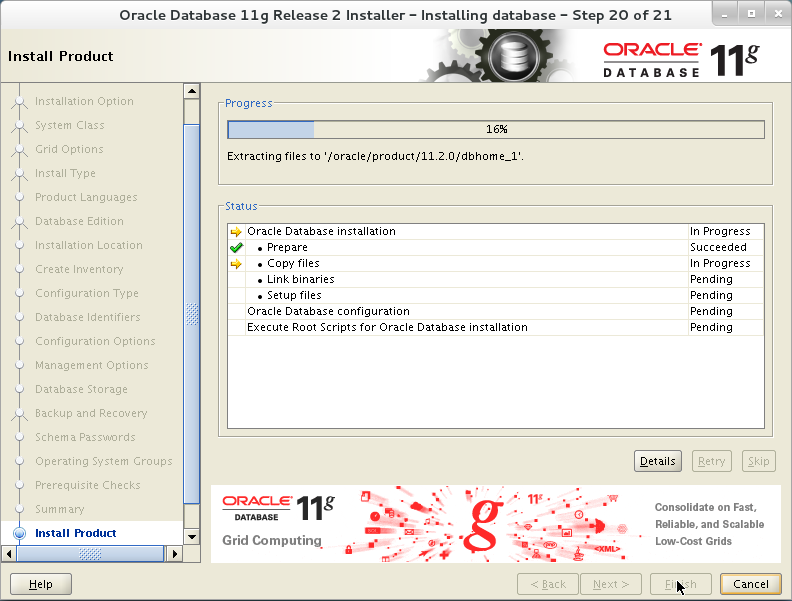Select the Backup and Recovery step
The image size is (792, 601).
coord(91,413)
